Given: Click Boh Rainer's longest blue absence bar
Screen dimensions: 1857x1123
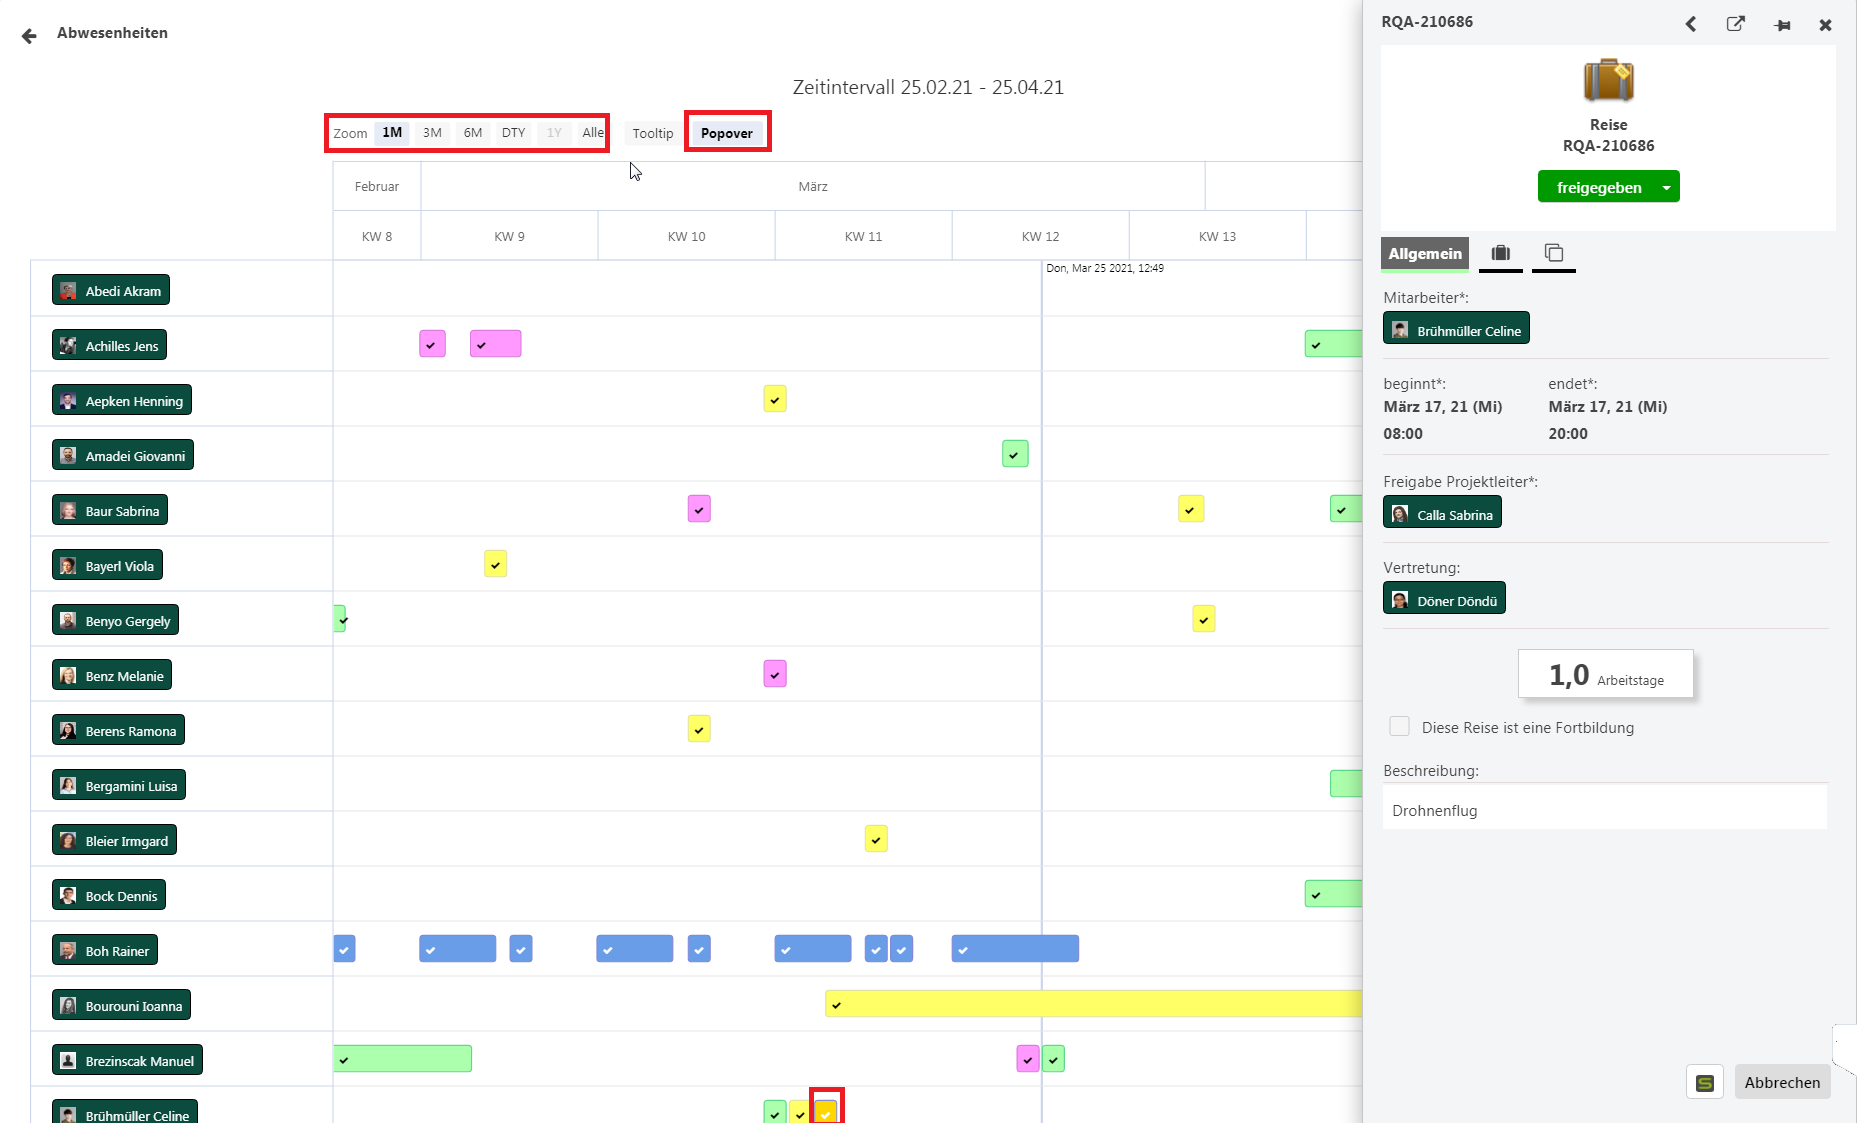Looking at the screenshot, I should coord(1015,949).
